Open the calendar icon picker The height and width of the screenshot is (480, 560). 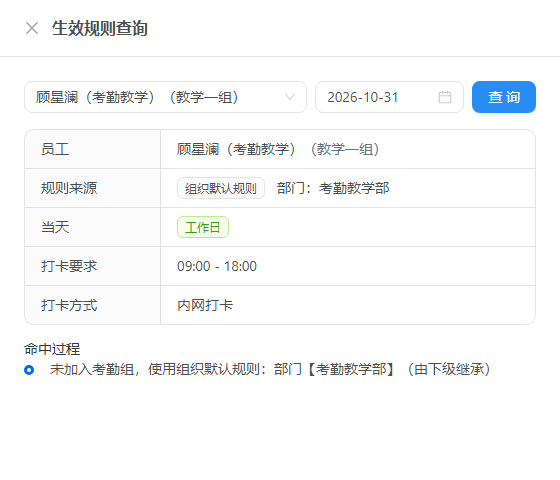tap(445, 97)
